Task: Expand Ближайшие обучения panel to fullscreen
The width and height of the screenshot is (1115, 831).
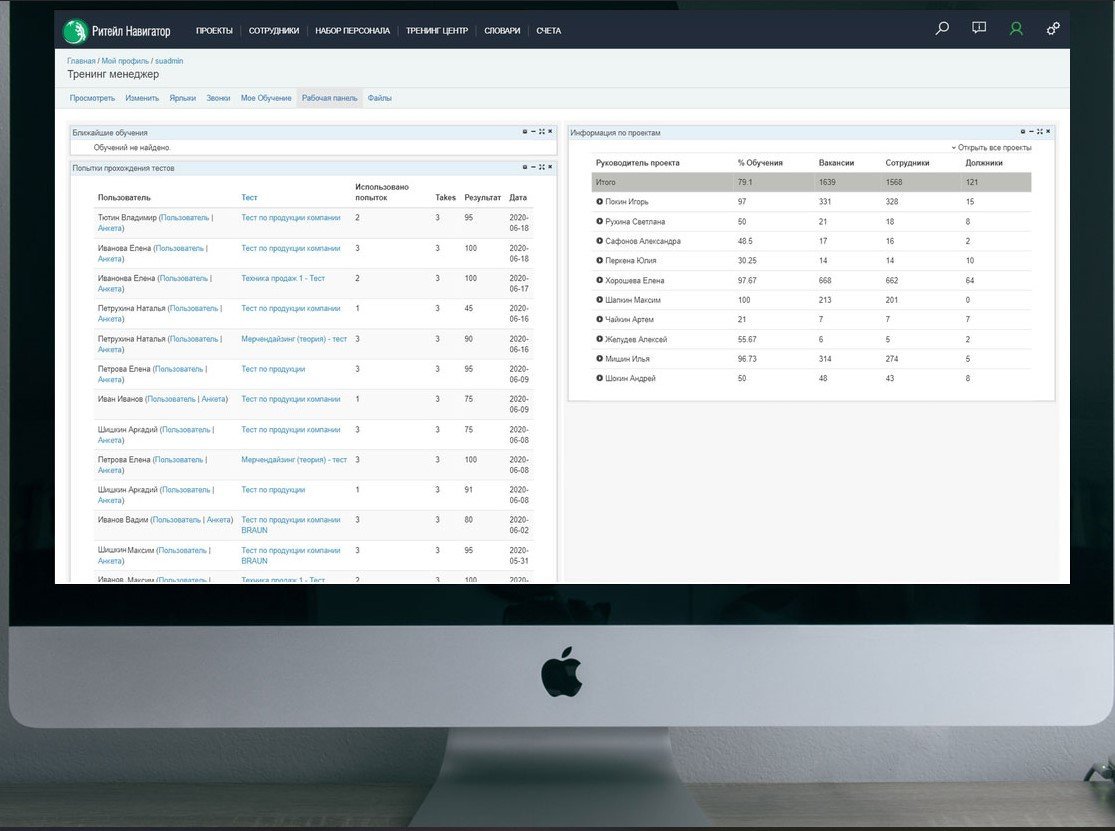Action: (542, 132)
